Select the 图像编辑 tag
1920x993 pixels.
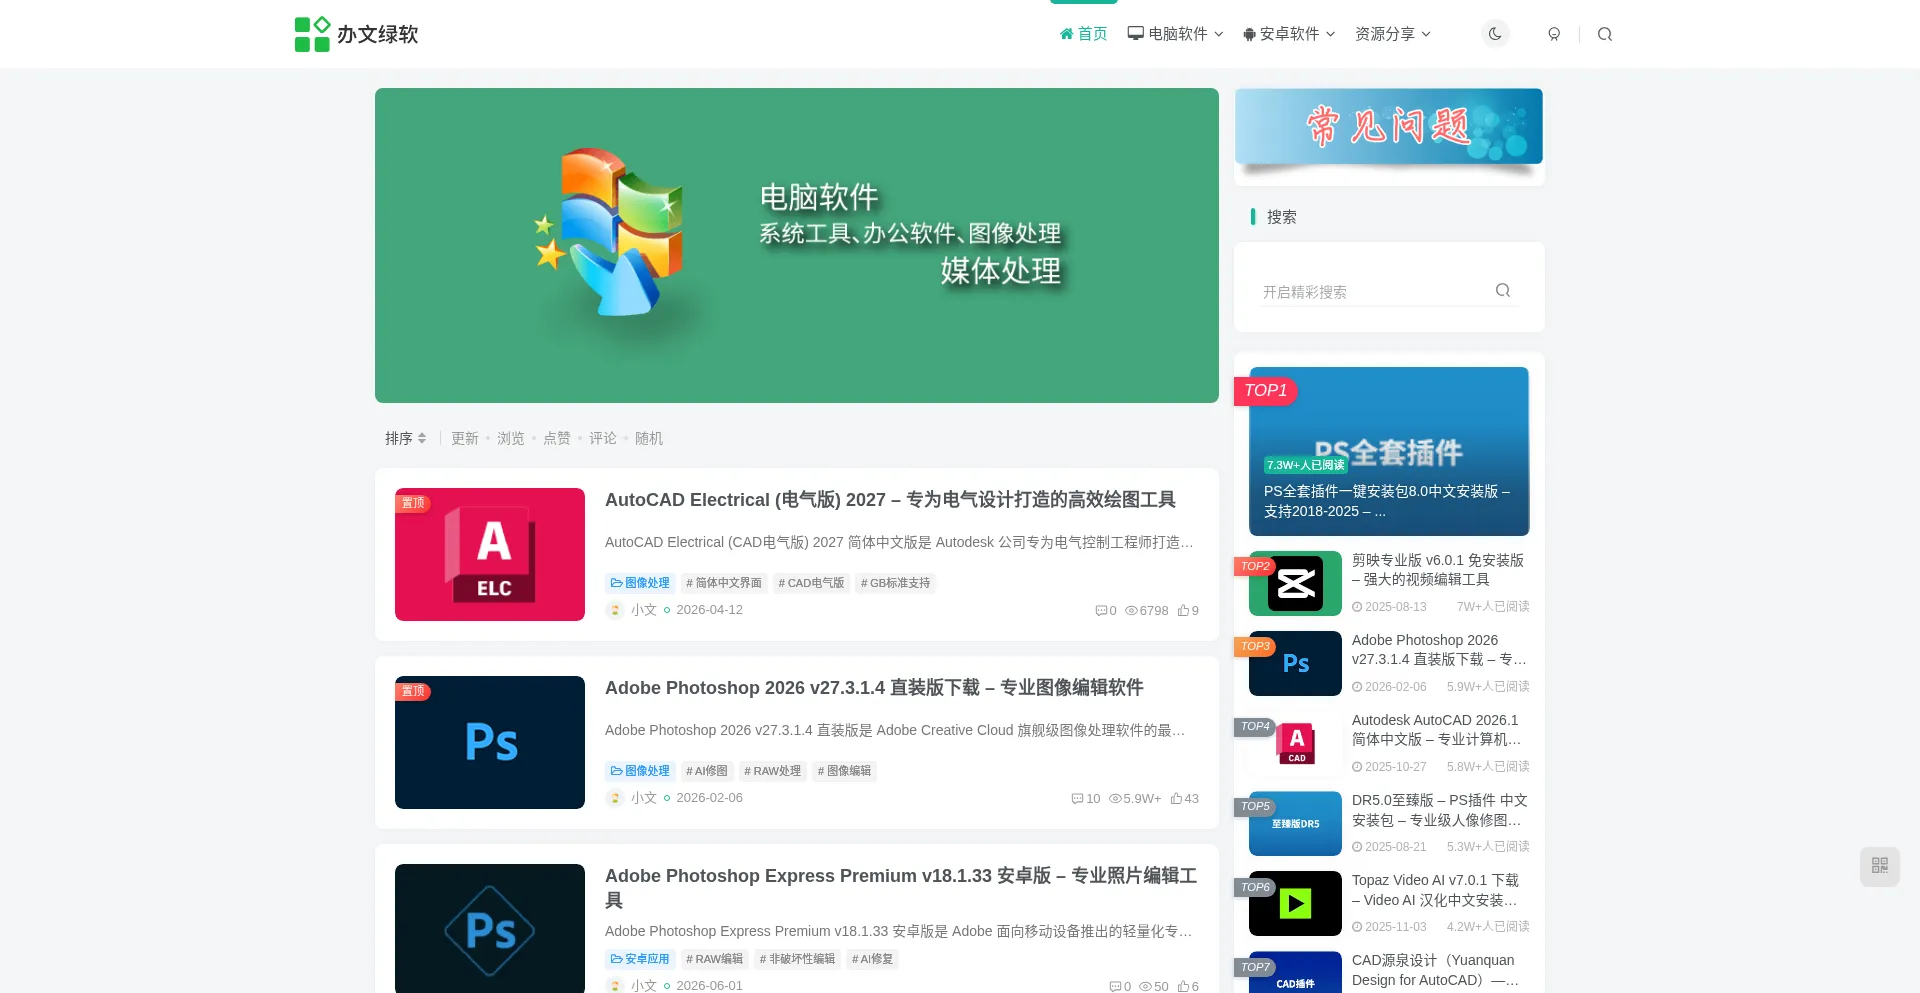844,771
